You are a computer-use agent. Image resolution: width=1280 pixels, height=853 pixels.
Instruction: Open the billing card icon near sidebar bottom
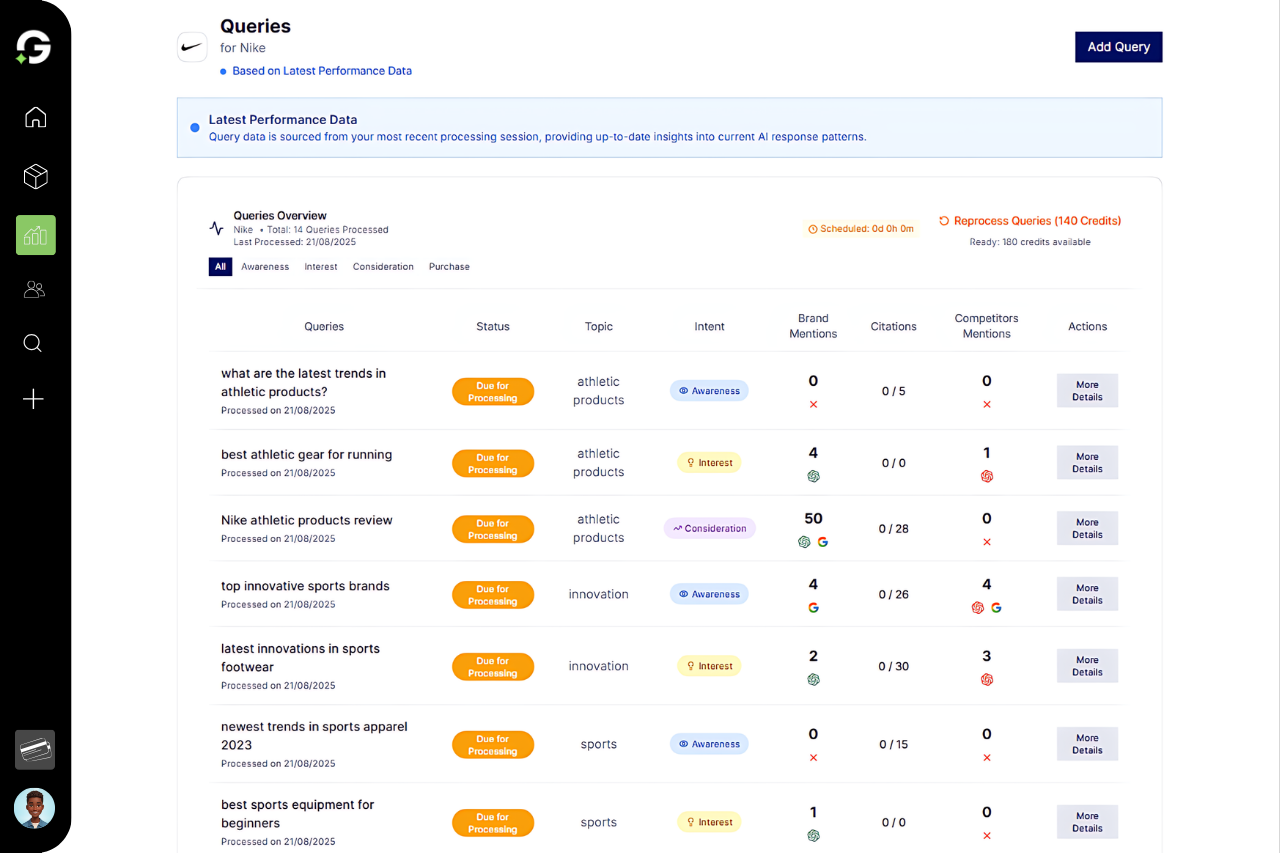35,750
